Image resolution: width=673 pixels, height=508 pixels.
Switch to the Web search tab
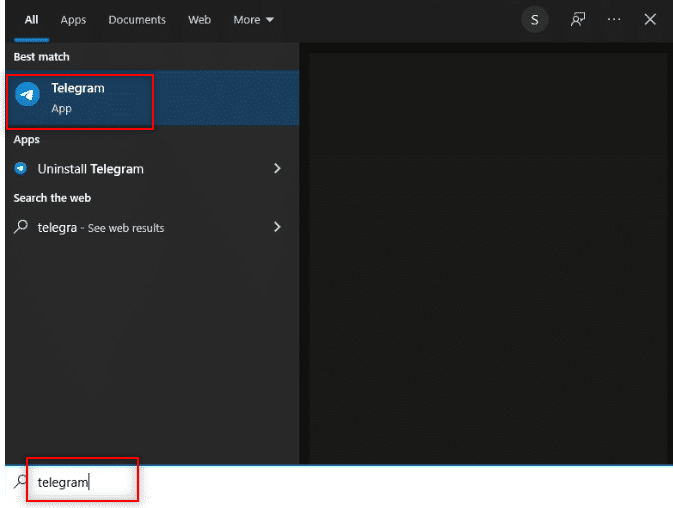199,20
